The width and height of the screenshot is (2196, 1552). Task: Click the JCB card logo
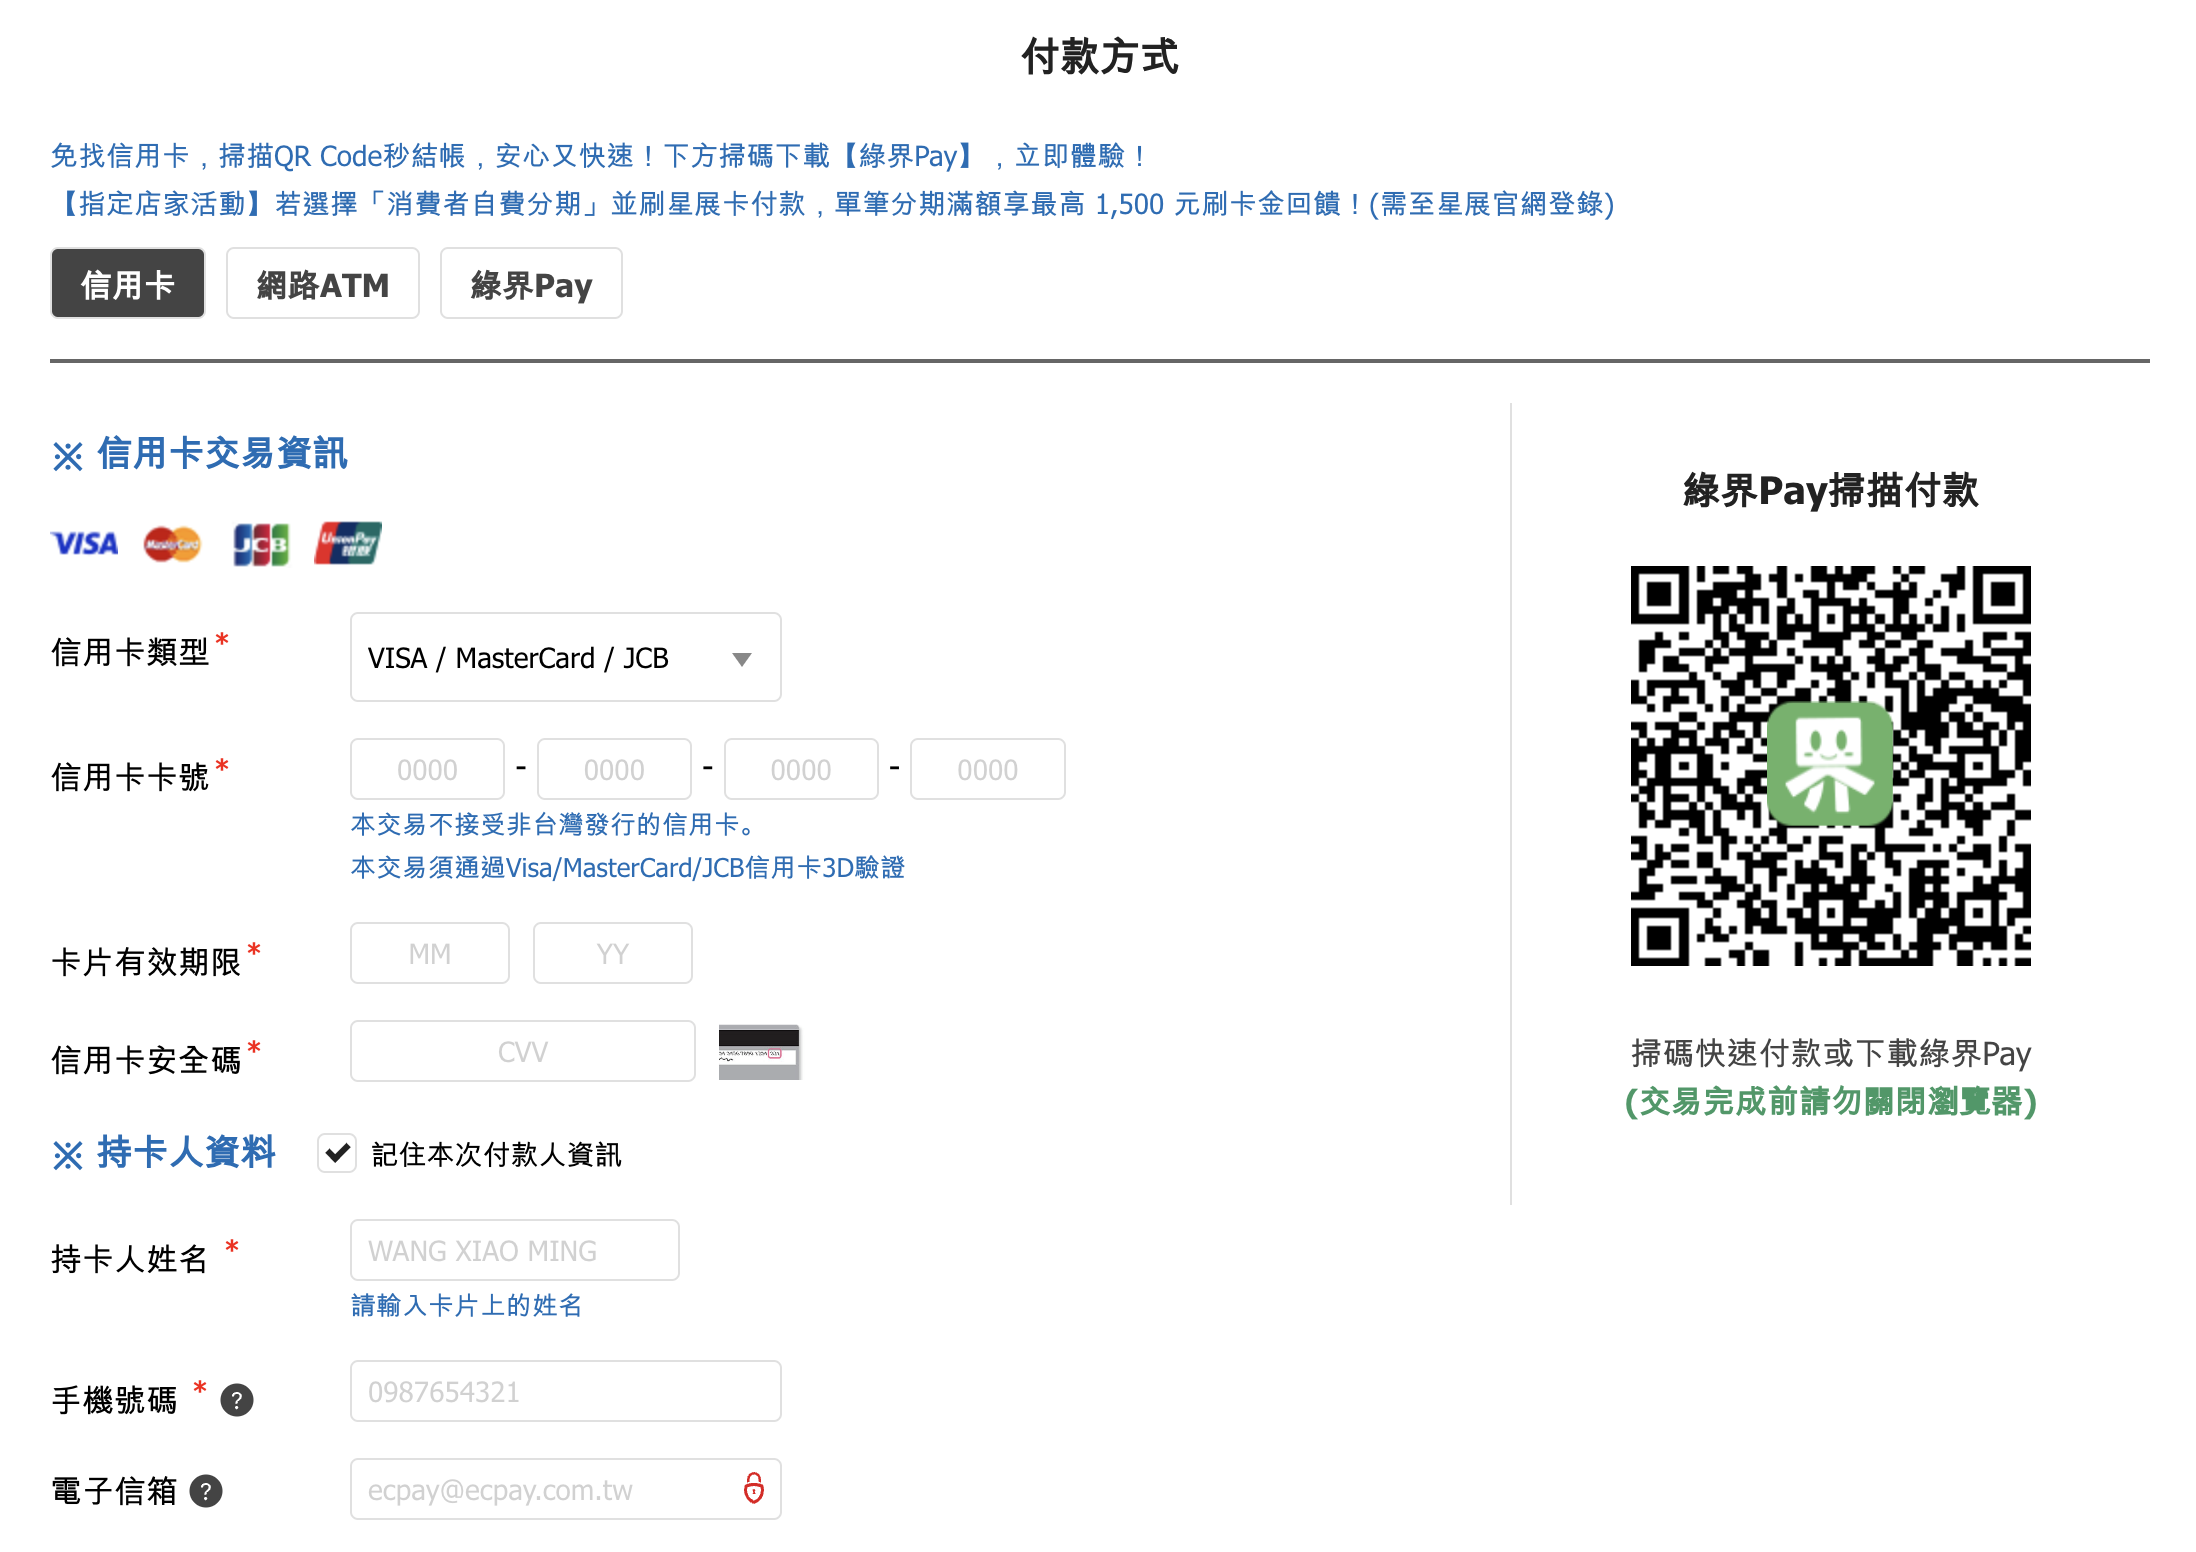pos(261,544)
